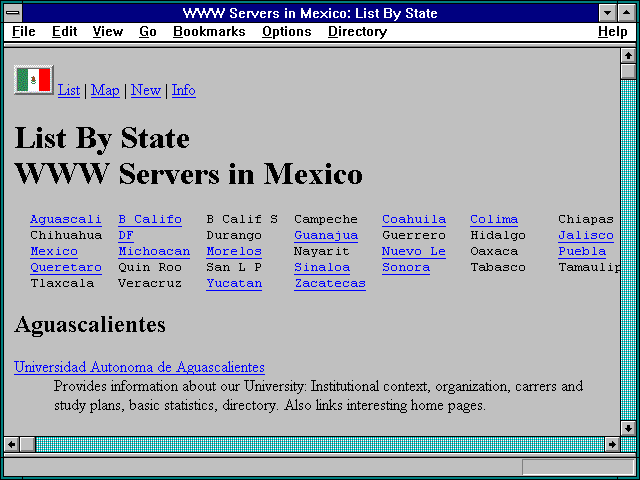
Task: Open the View menu
Action: [x=108, y=31]
